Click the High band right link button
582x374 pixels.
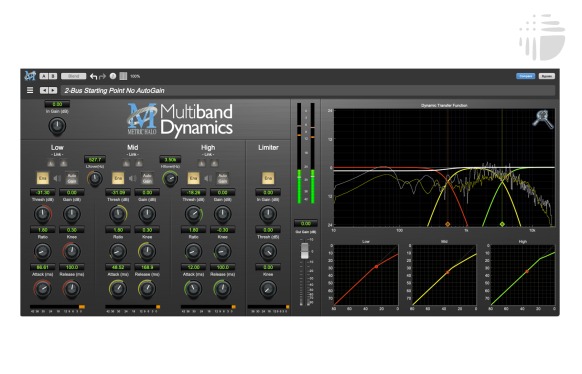[x=214, y=163]
